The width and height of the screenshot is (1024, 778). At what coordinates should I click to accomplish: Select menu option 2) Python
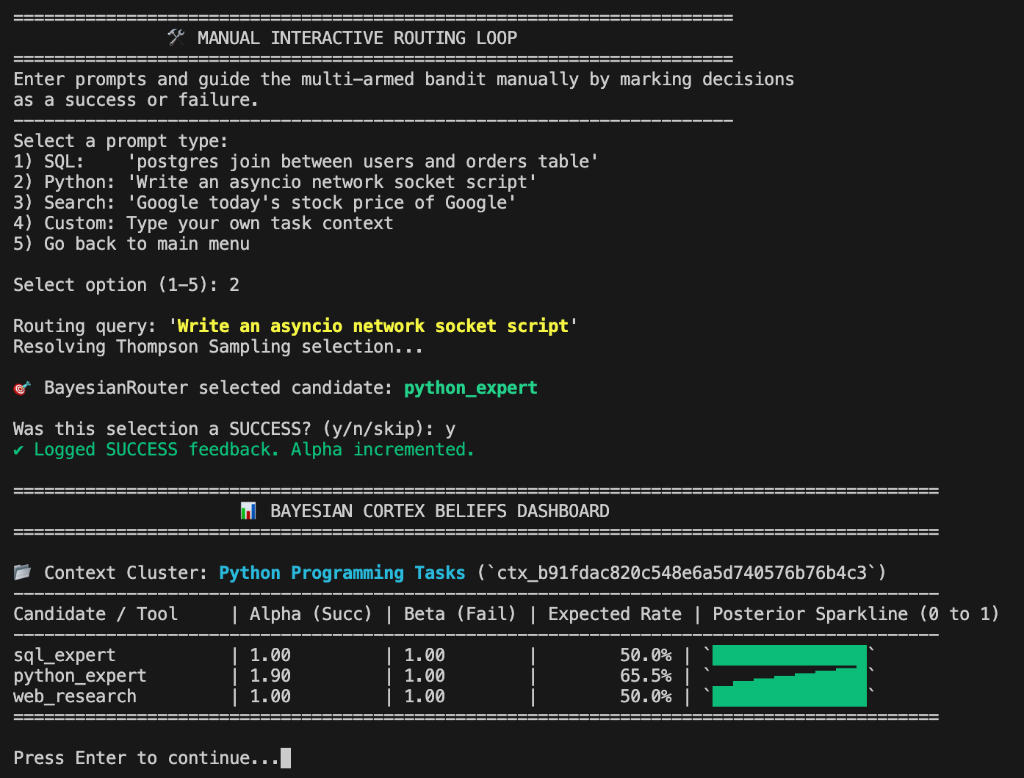[x=275, y=182]
